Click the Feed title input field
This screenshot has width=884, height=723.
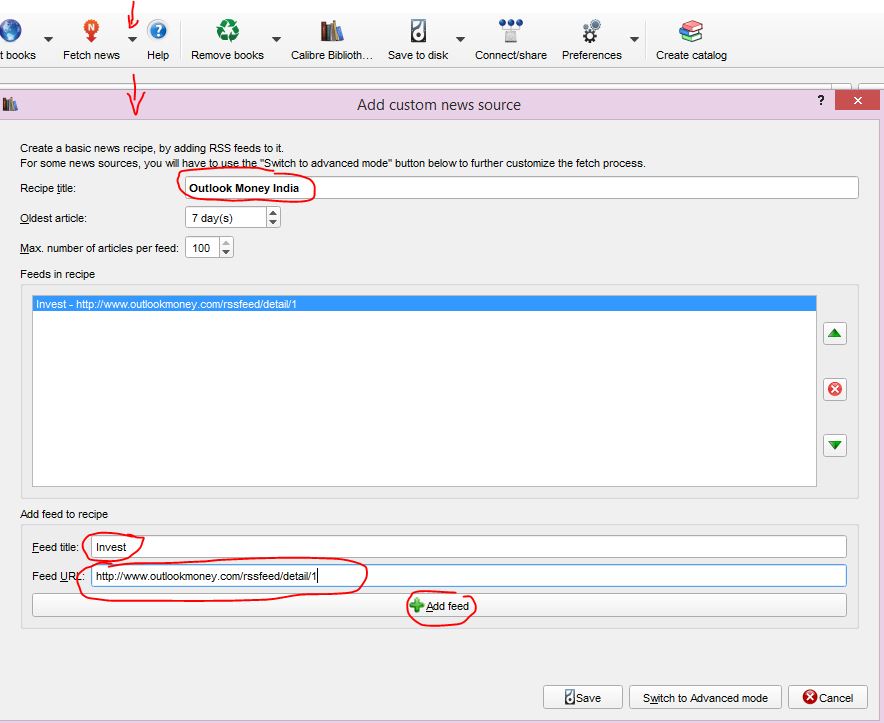point(468,546)
